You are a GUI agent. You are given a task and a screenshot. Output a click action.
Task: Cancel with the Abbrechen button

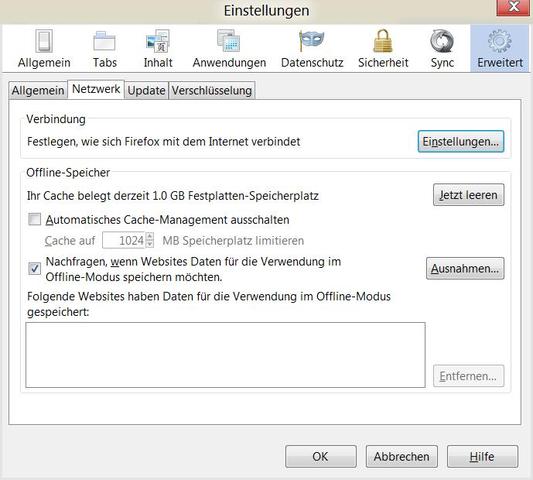(x=401, y=457)
